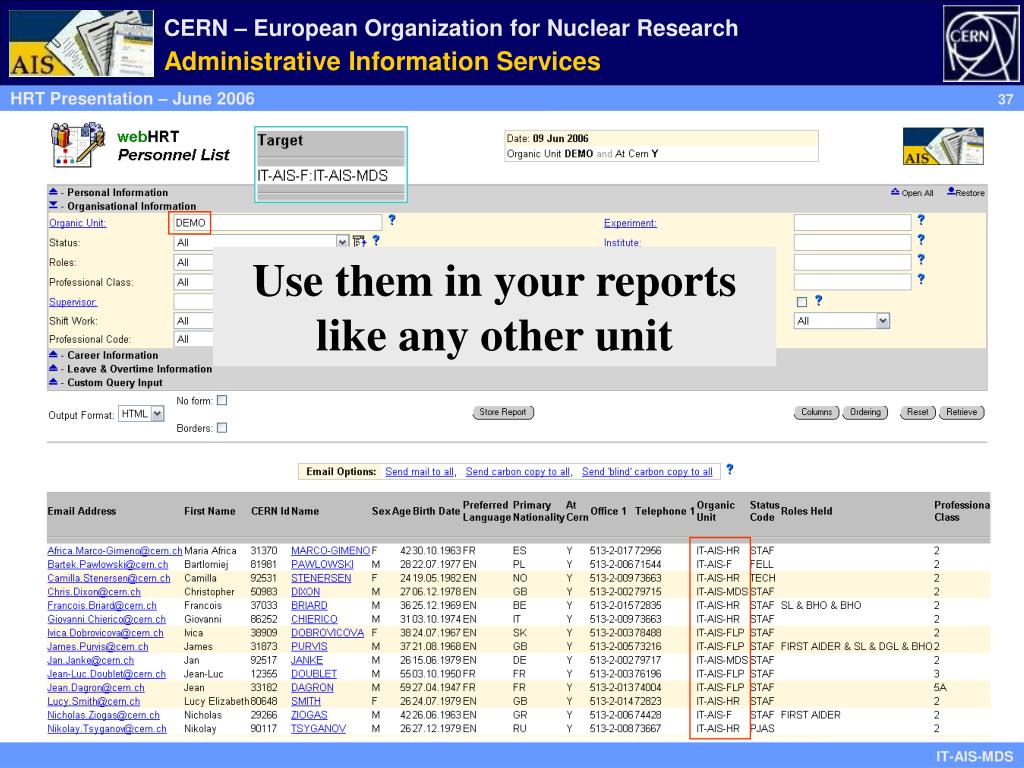Screen dimensions: 1024x768
Task: Open the PURVIS name link
Action: click(309, 647)
